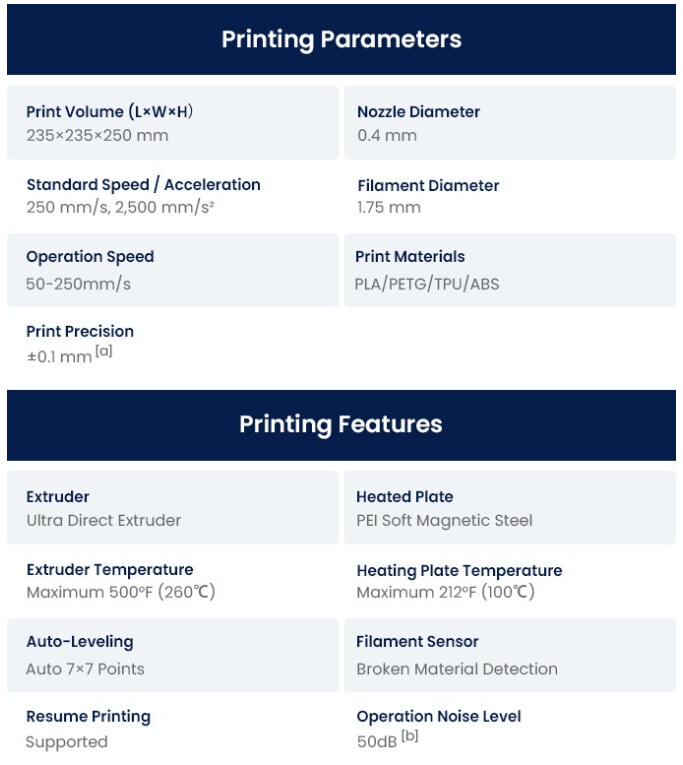Click the Printing Features header banner

click(341, 424)
